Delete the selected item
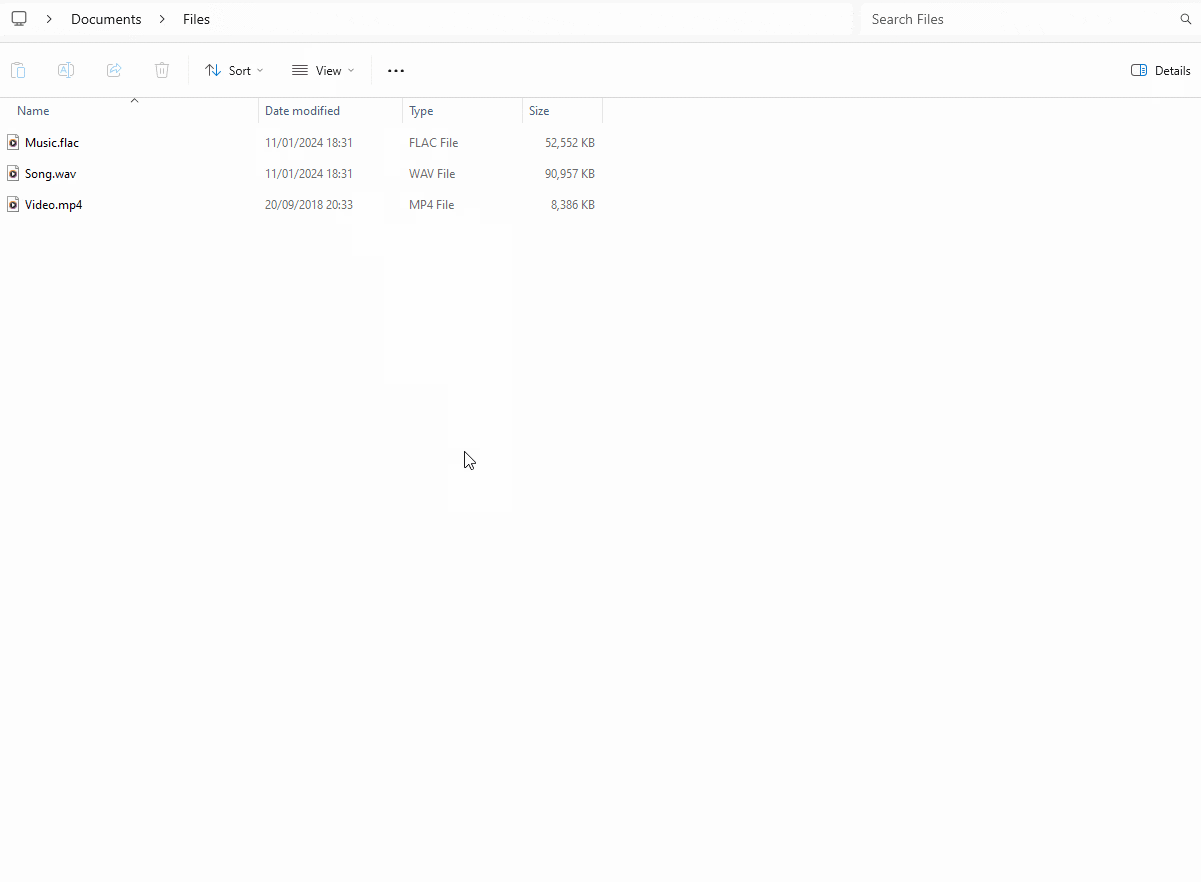 pyautogui.click(x=162, y=70)
